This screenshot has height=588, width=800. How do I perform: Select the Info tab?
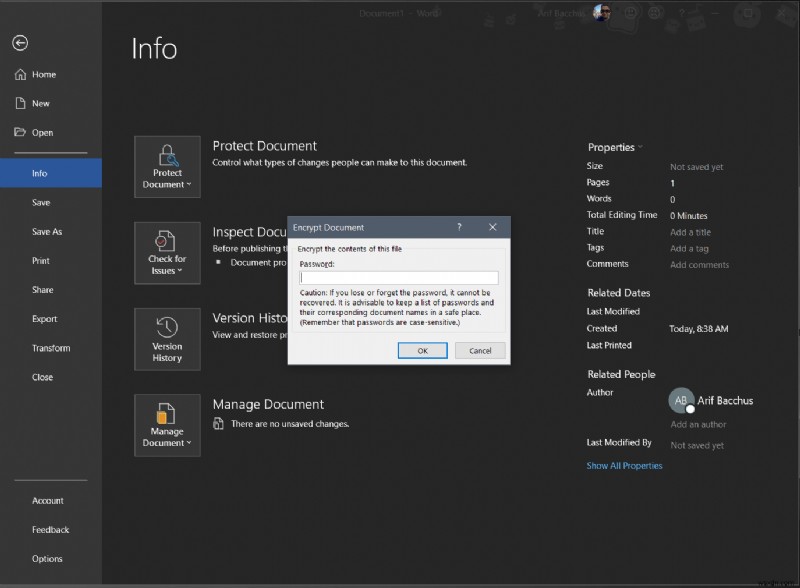point(51,173)
